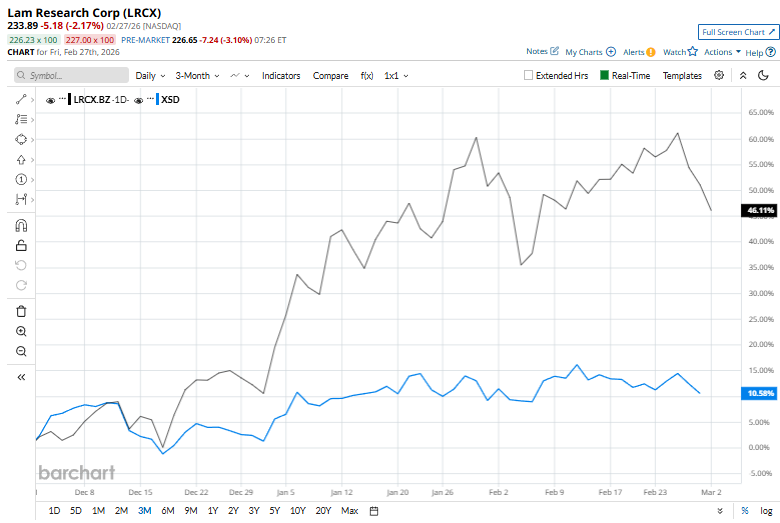Open chart settings gear icon
Viewport: 780px width, 523px height.
[x=719, y=75]
